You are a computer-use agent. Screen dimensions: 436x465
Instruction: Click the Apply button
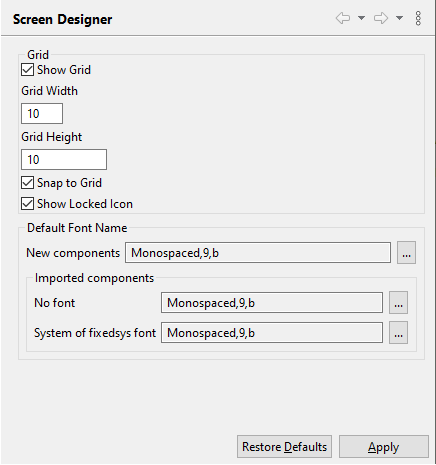point(384,447)
